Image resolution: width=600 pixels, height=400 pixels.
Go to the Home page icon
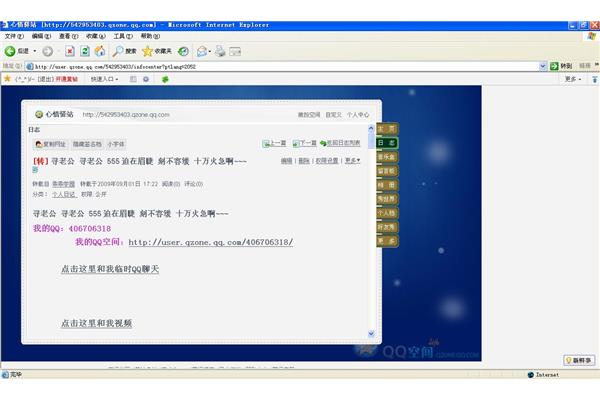coord(100,51)
